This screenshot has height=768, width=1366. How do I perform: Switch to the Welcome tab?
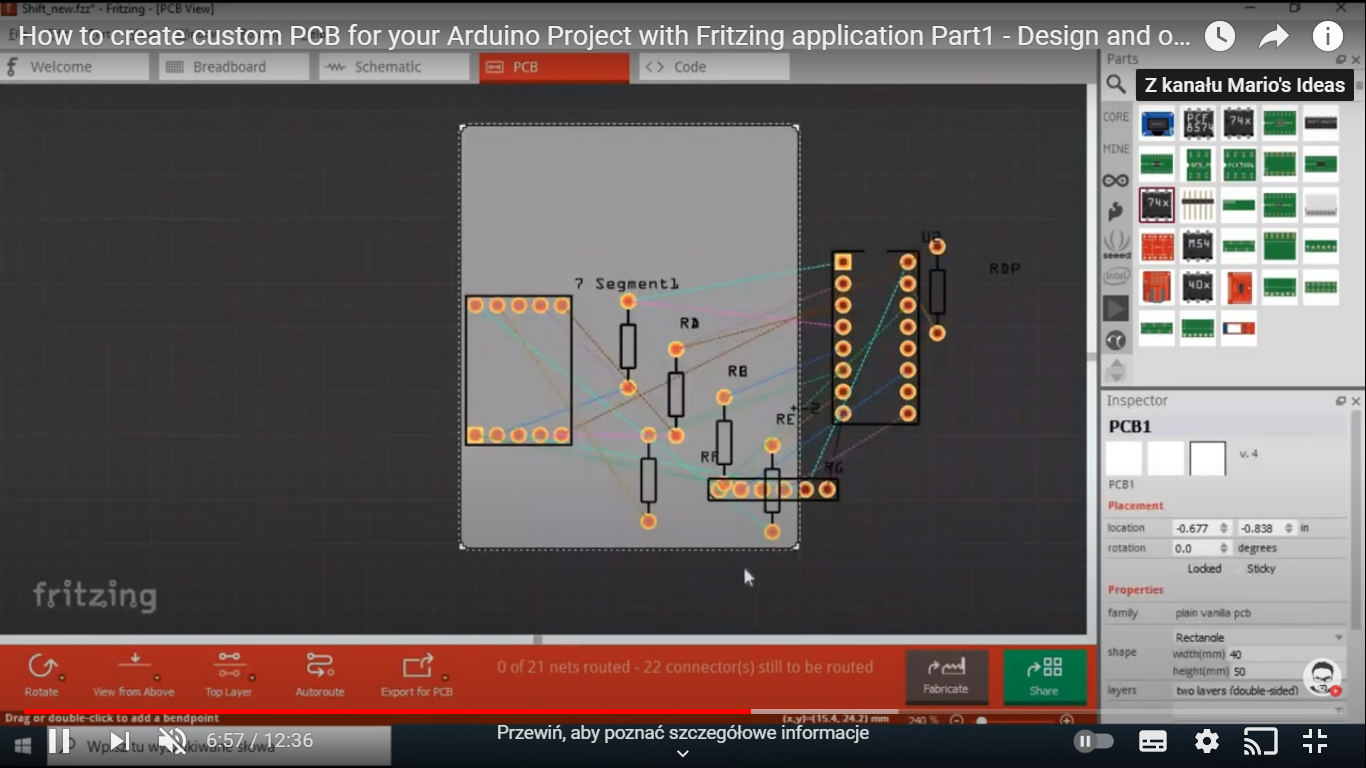tap(75, 67)
